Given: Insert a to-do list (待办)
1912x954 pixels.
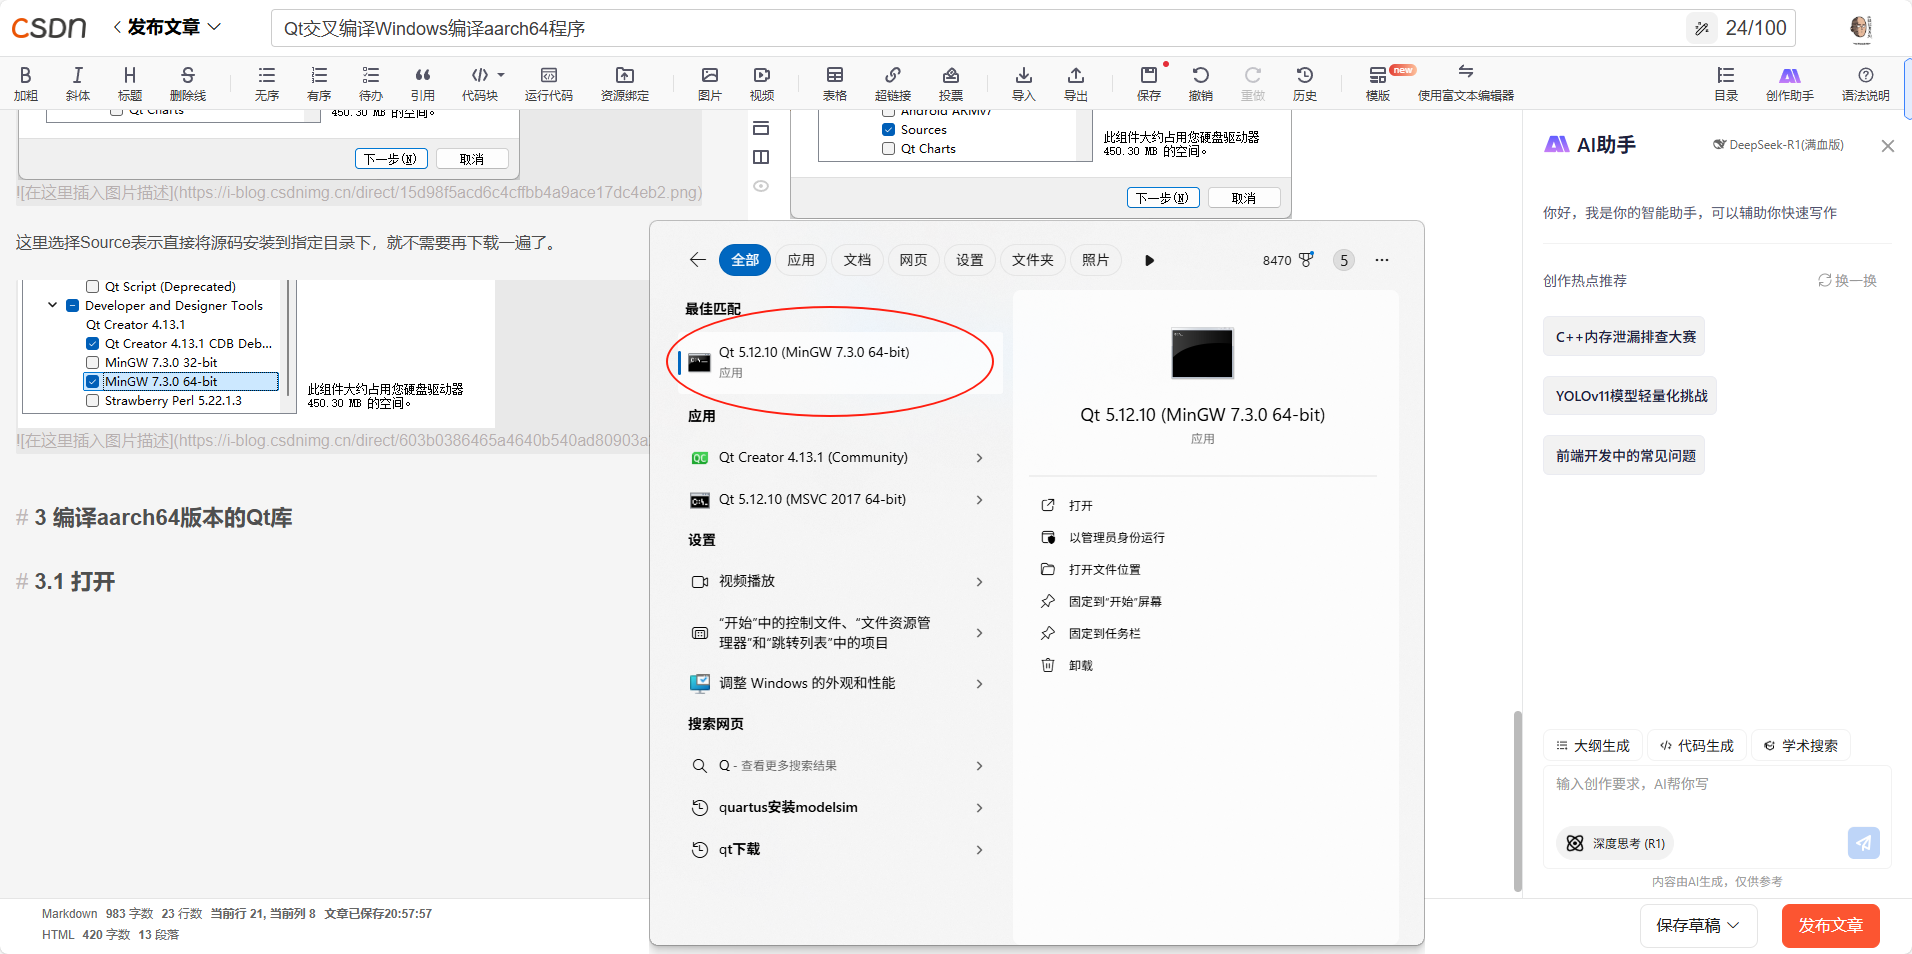Looking at the screenshot, I should click(371, 83).
